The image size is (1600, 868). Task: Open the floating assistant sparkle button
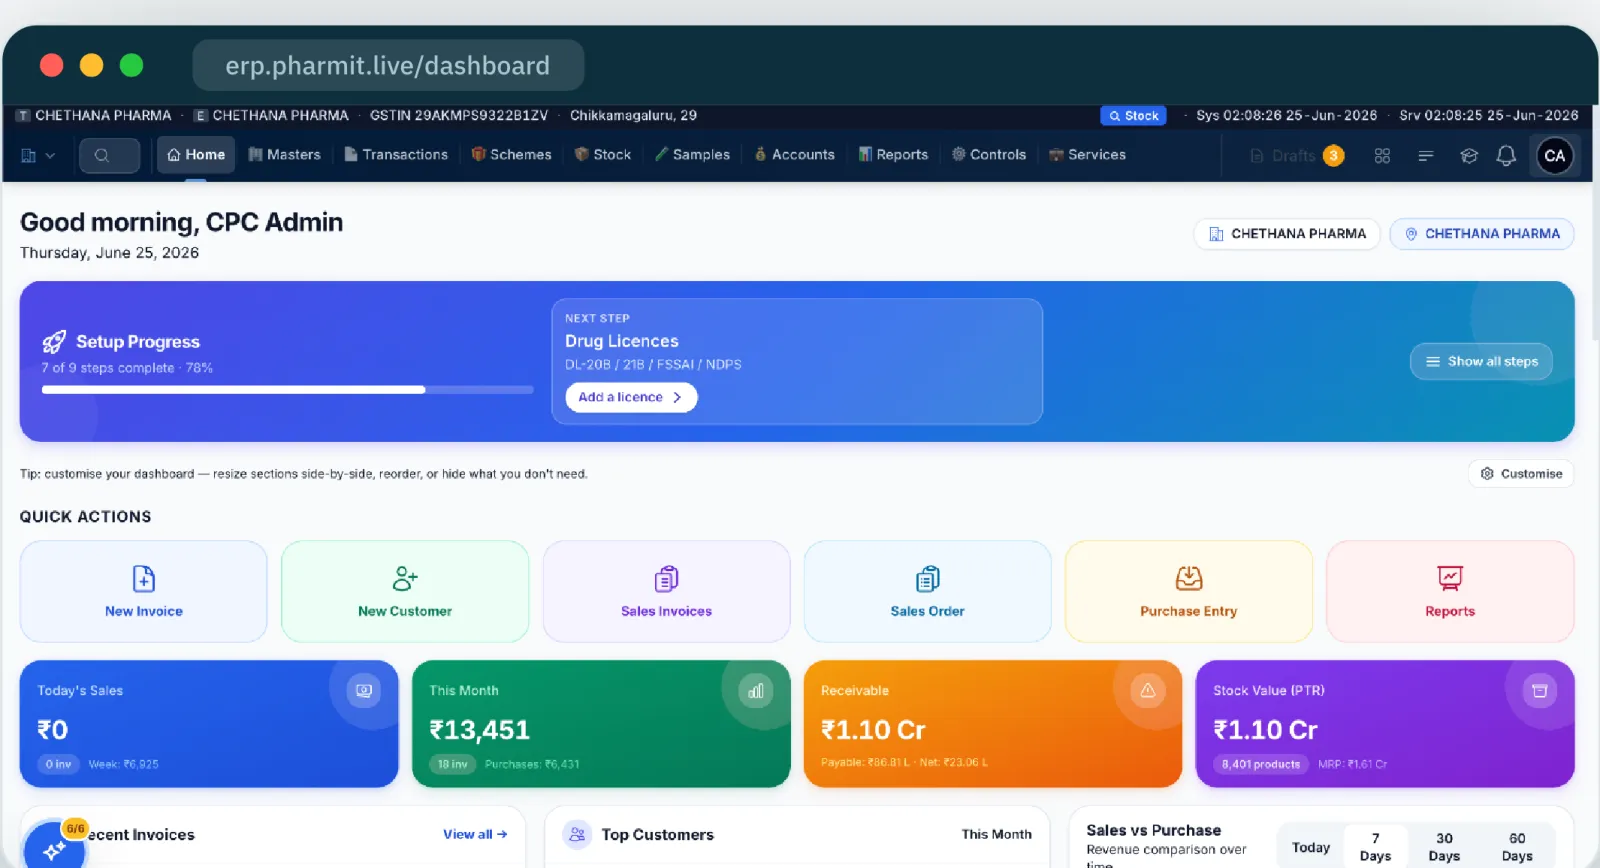(x=54, y=849)
